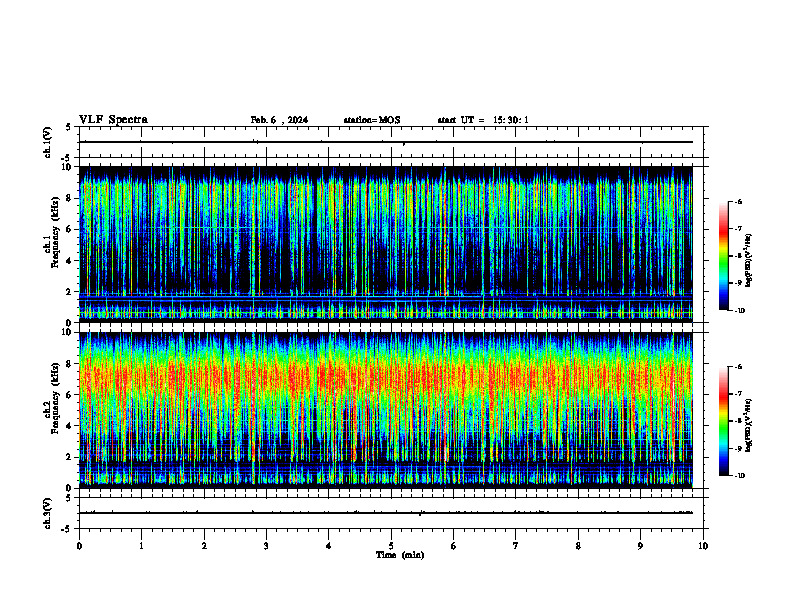Click the "4" kHz tick on ch.2 frequency axis
The height and width of the screenshot is (612, 792).
pyautogui.click(x=70, y=426)
